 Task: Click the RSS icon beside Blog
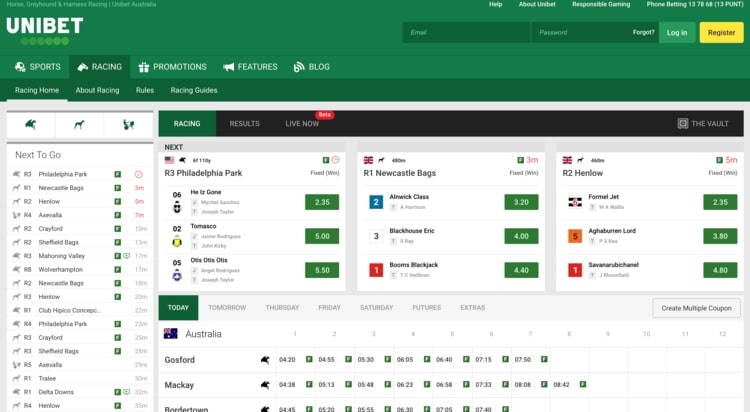tap(299, 67)
